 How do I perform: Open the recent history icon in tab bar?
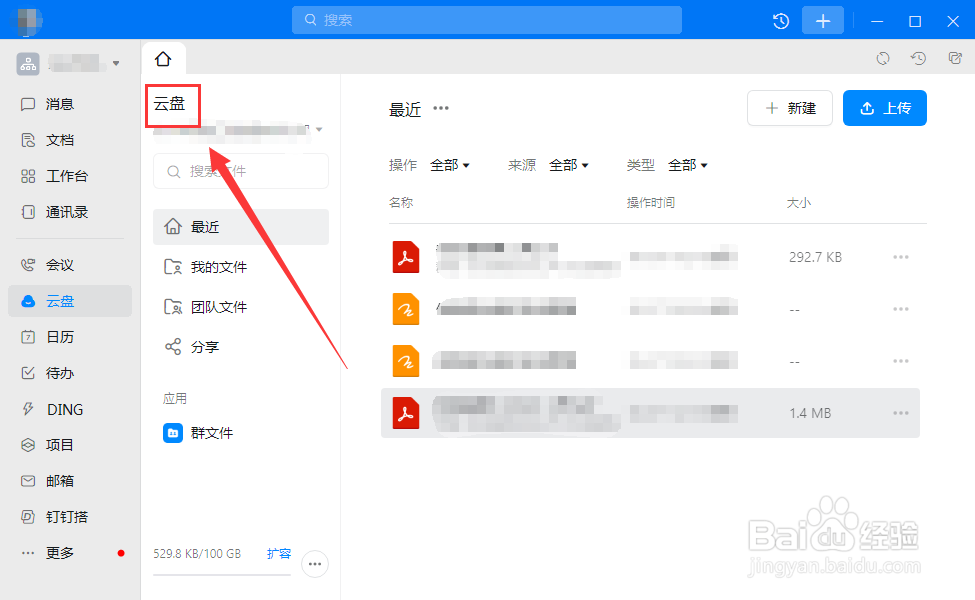click(918, 58)
